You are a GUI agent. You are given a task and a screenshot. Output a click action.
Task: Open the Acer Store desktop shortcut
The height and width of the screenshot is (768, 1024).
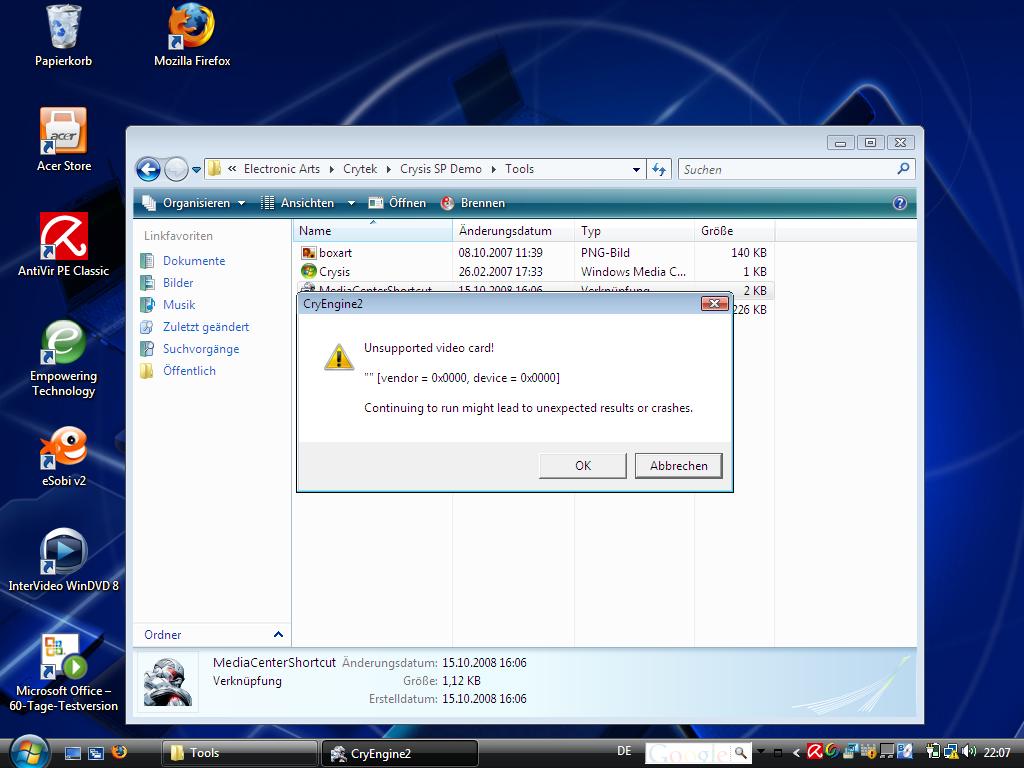tap(63, 140)
